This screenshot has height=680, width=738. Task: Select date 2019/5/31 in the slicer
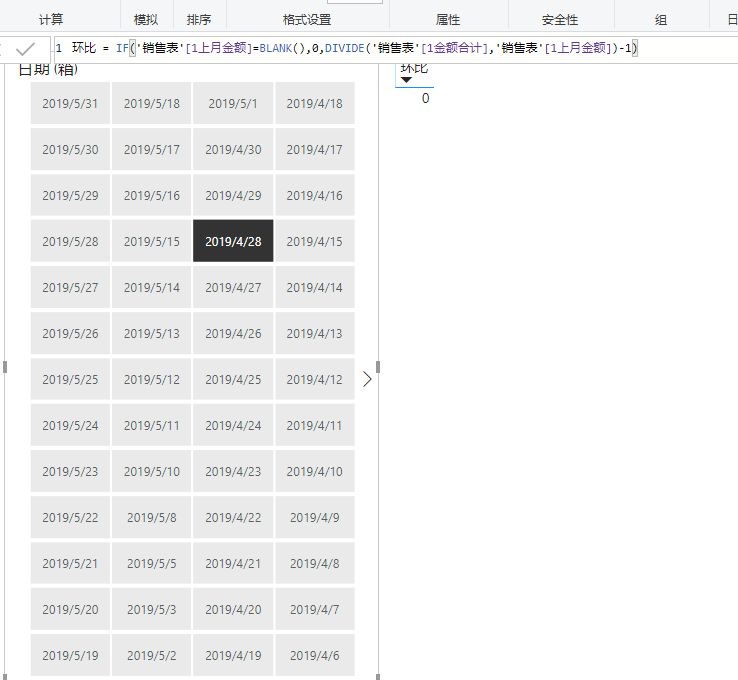point(70,103)
